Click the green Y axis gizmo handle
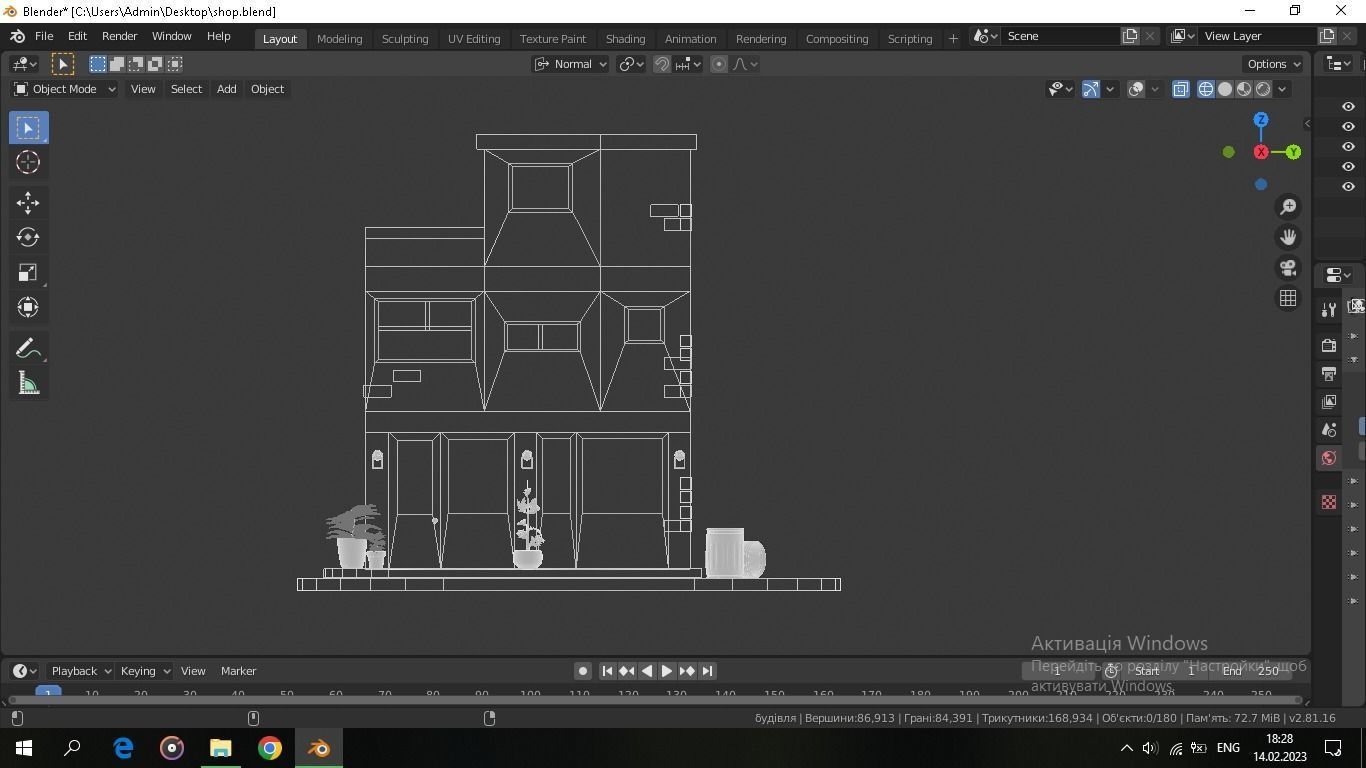 pos(1293,152)
